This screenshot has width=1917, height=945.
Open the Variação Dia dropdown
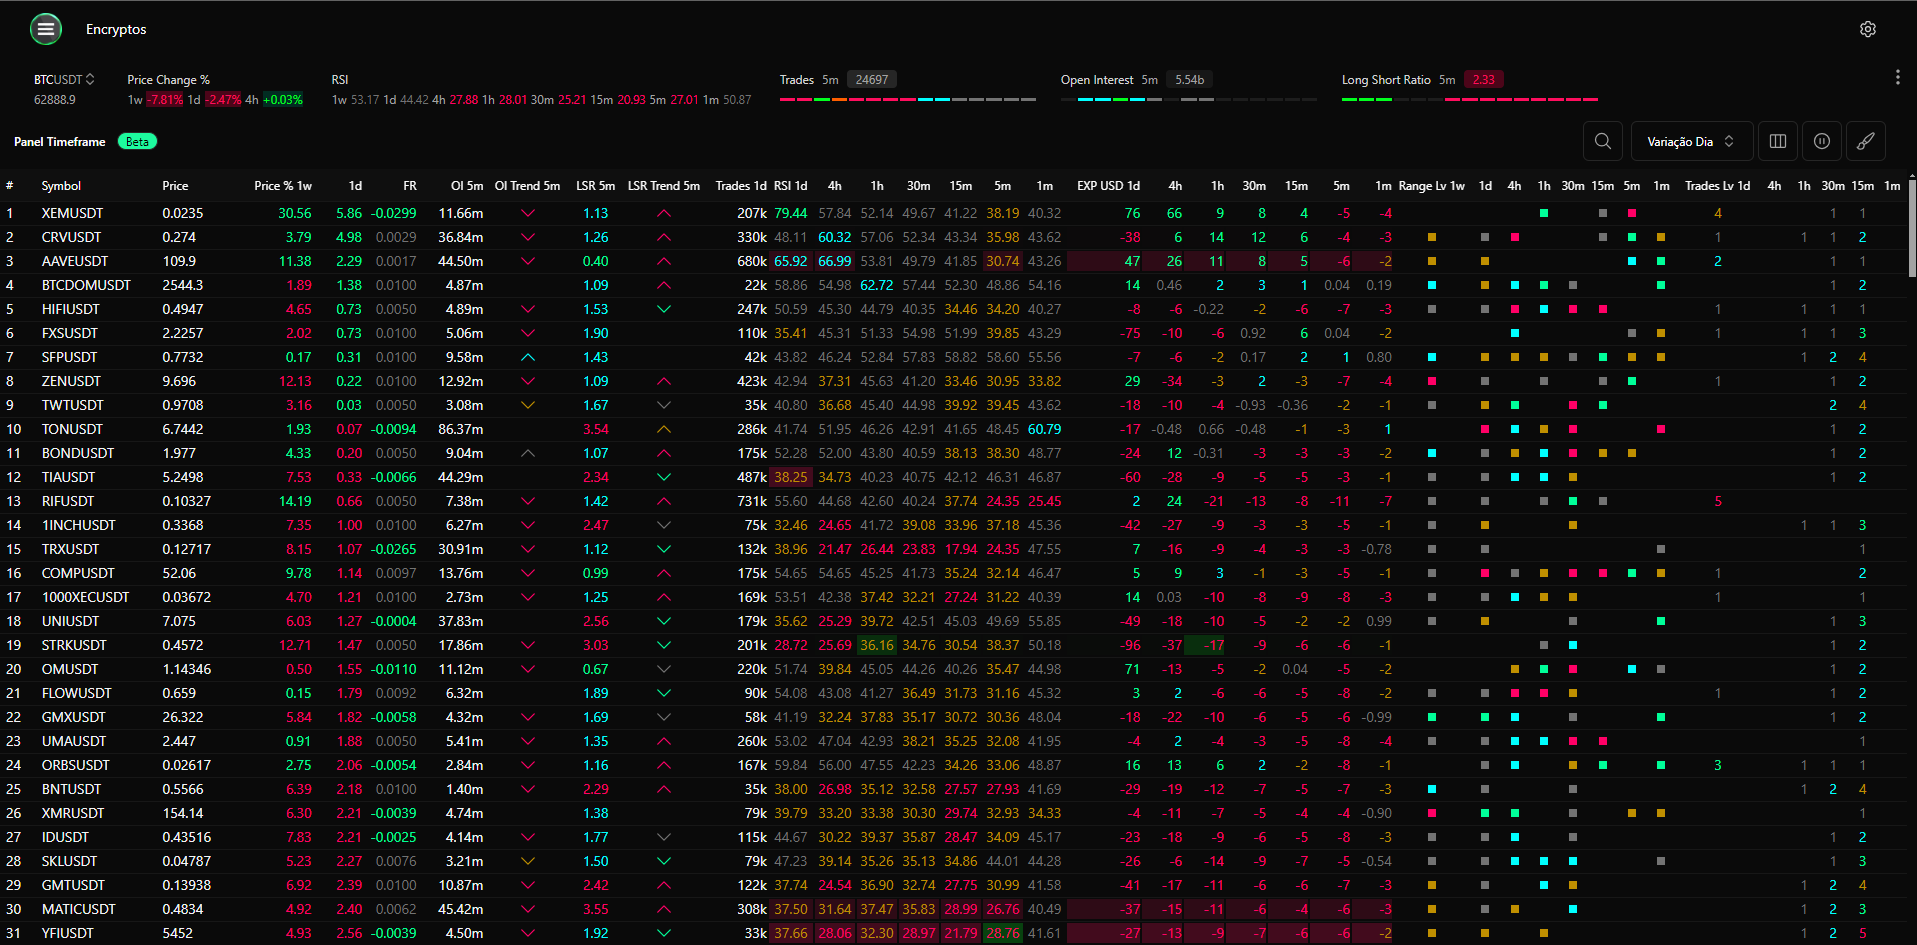[1691, 141]
